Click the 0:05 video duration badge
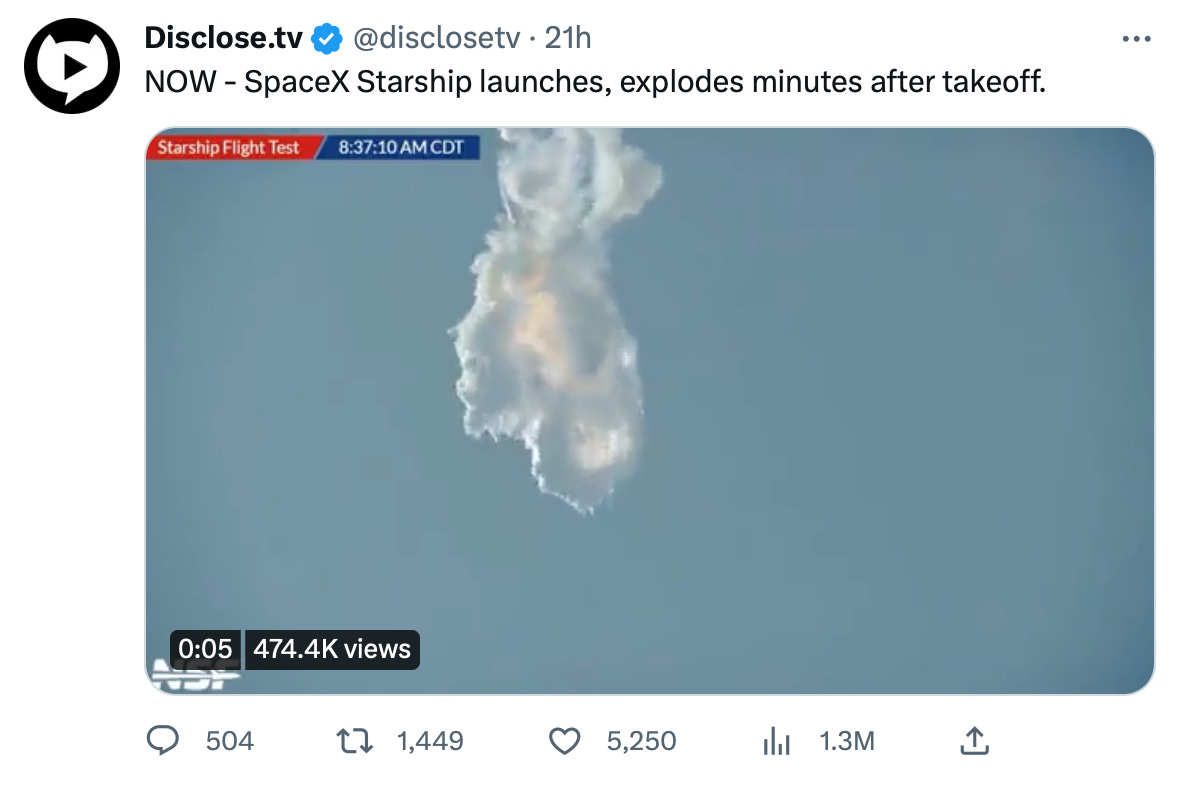The height and width of the screenshot is (800, 1184). pyautogui.click(x=205, y=649)
